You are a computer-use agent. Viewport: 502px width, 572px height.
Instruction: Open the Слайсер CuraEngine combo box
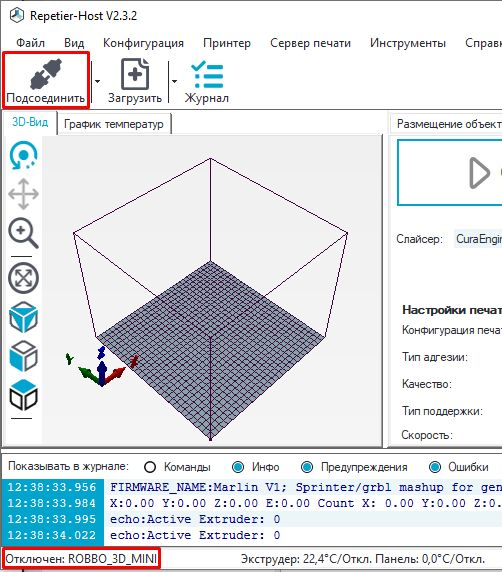[x=478, y=239]
